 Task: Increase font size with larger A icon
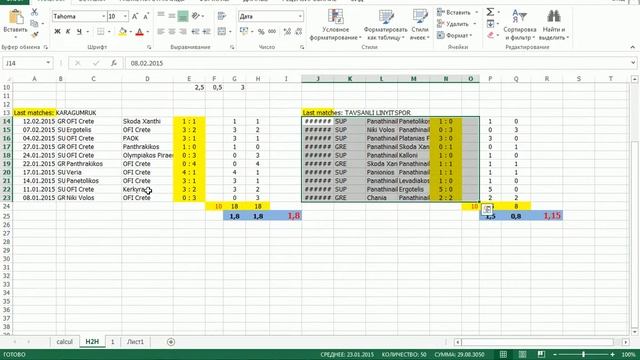(135, 16)
